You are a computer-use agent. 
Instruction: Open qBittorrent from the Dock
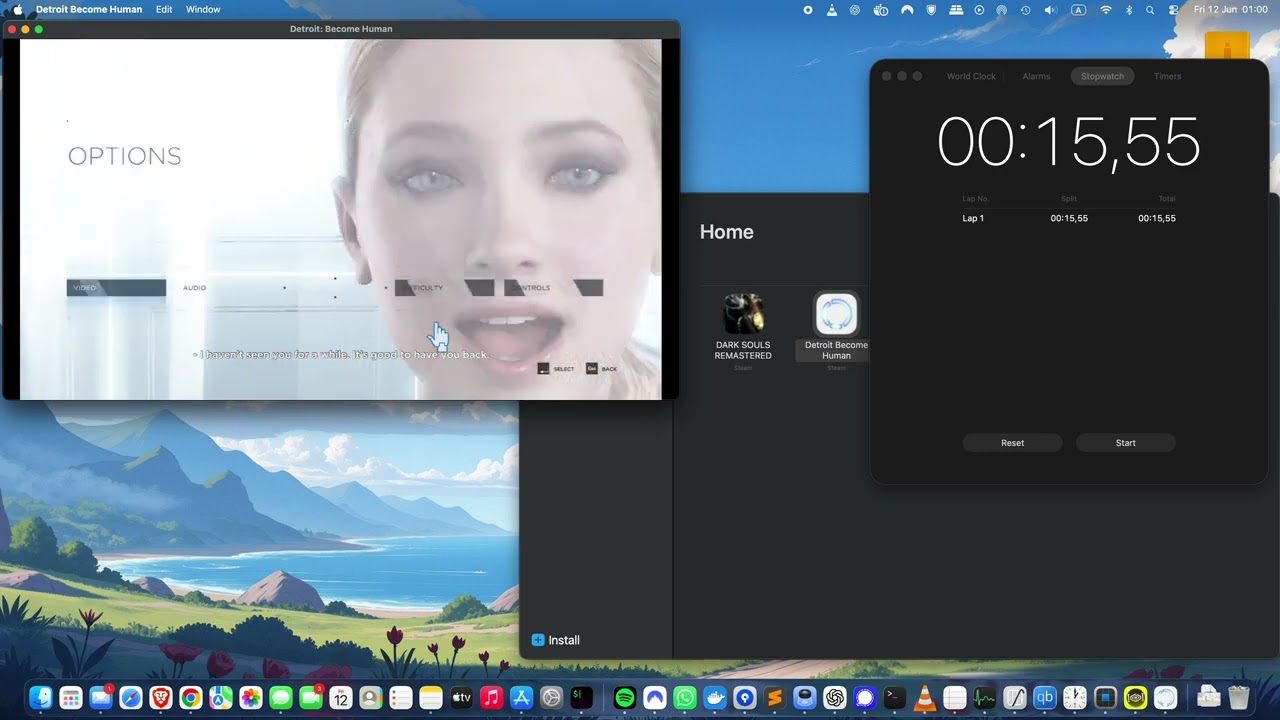point(1045,698)
